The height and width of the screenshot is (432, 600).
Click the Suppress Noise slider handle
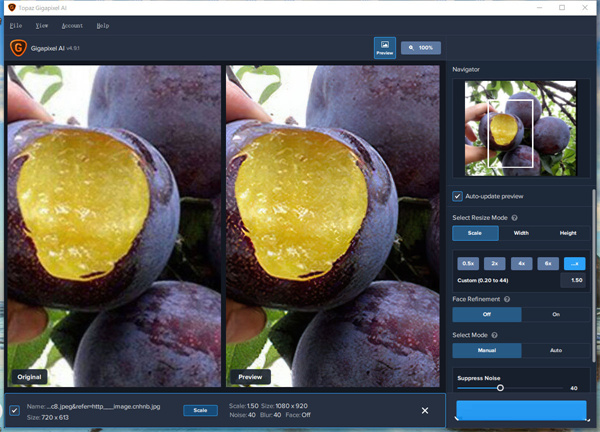click(500, 388)
